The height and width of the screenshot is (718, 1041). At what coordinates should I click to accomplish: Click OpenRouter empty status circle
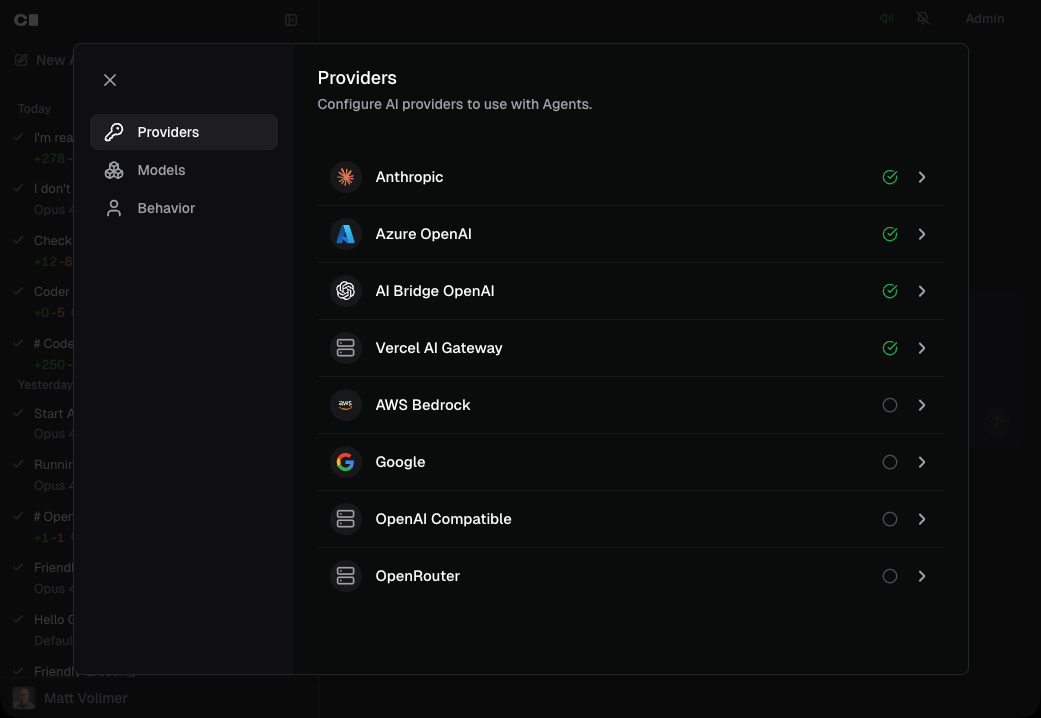point(890,576)
